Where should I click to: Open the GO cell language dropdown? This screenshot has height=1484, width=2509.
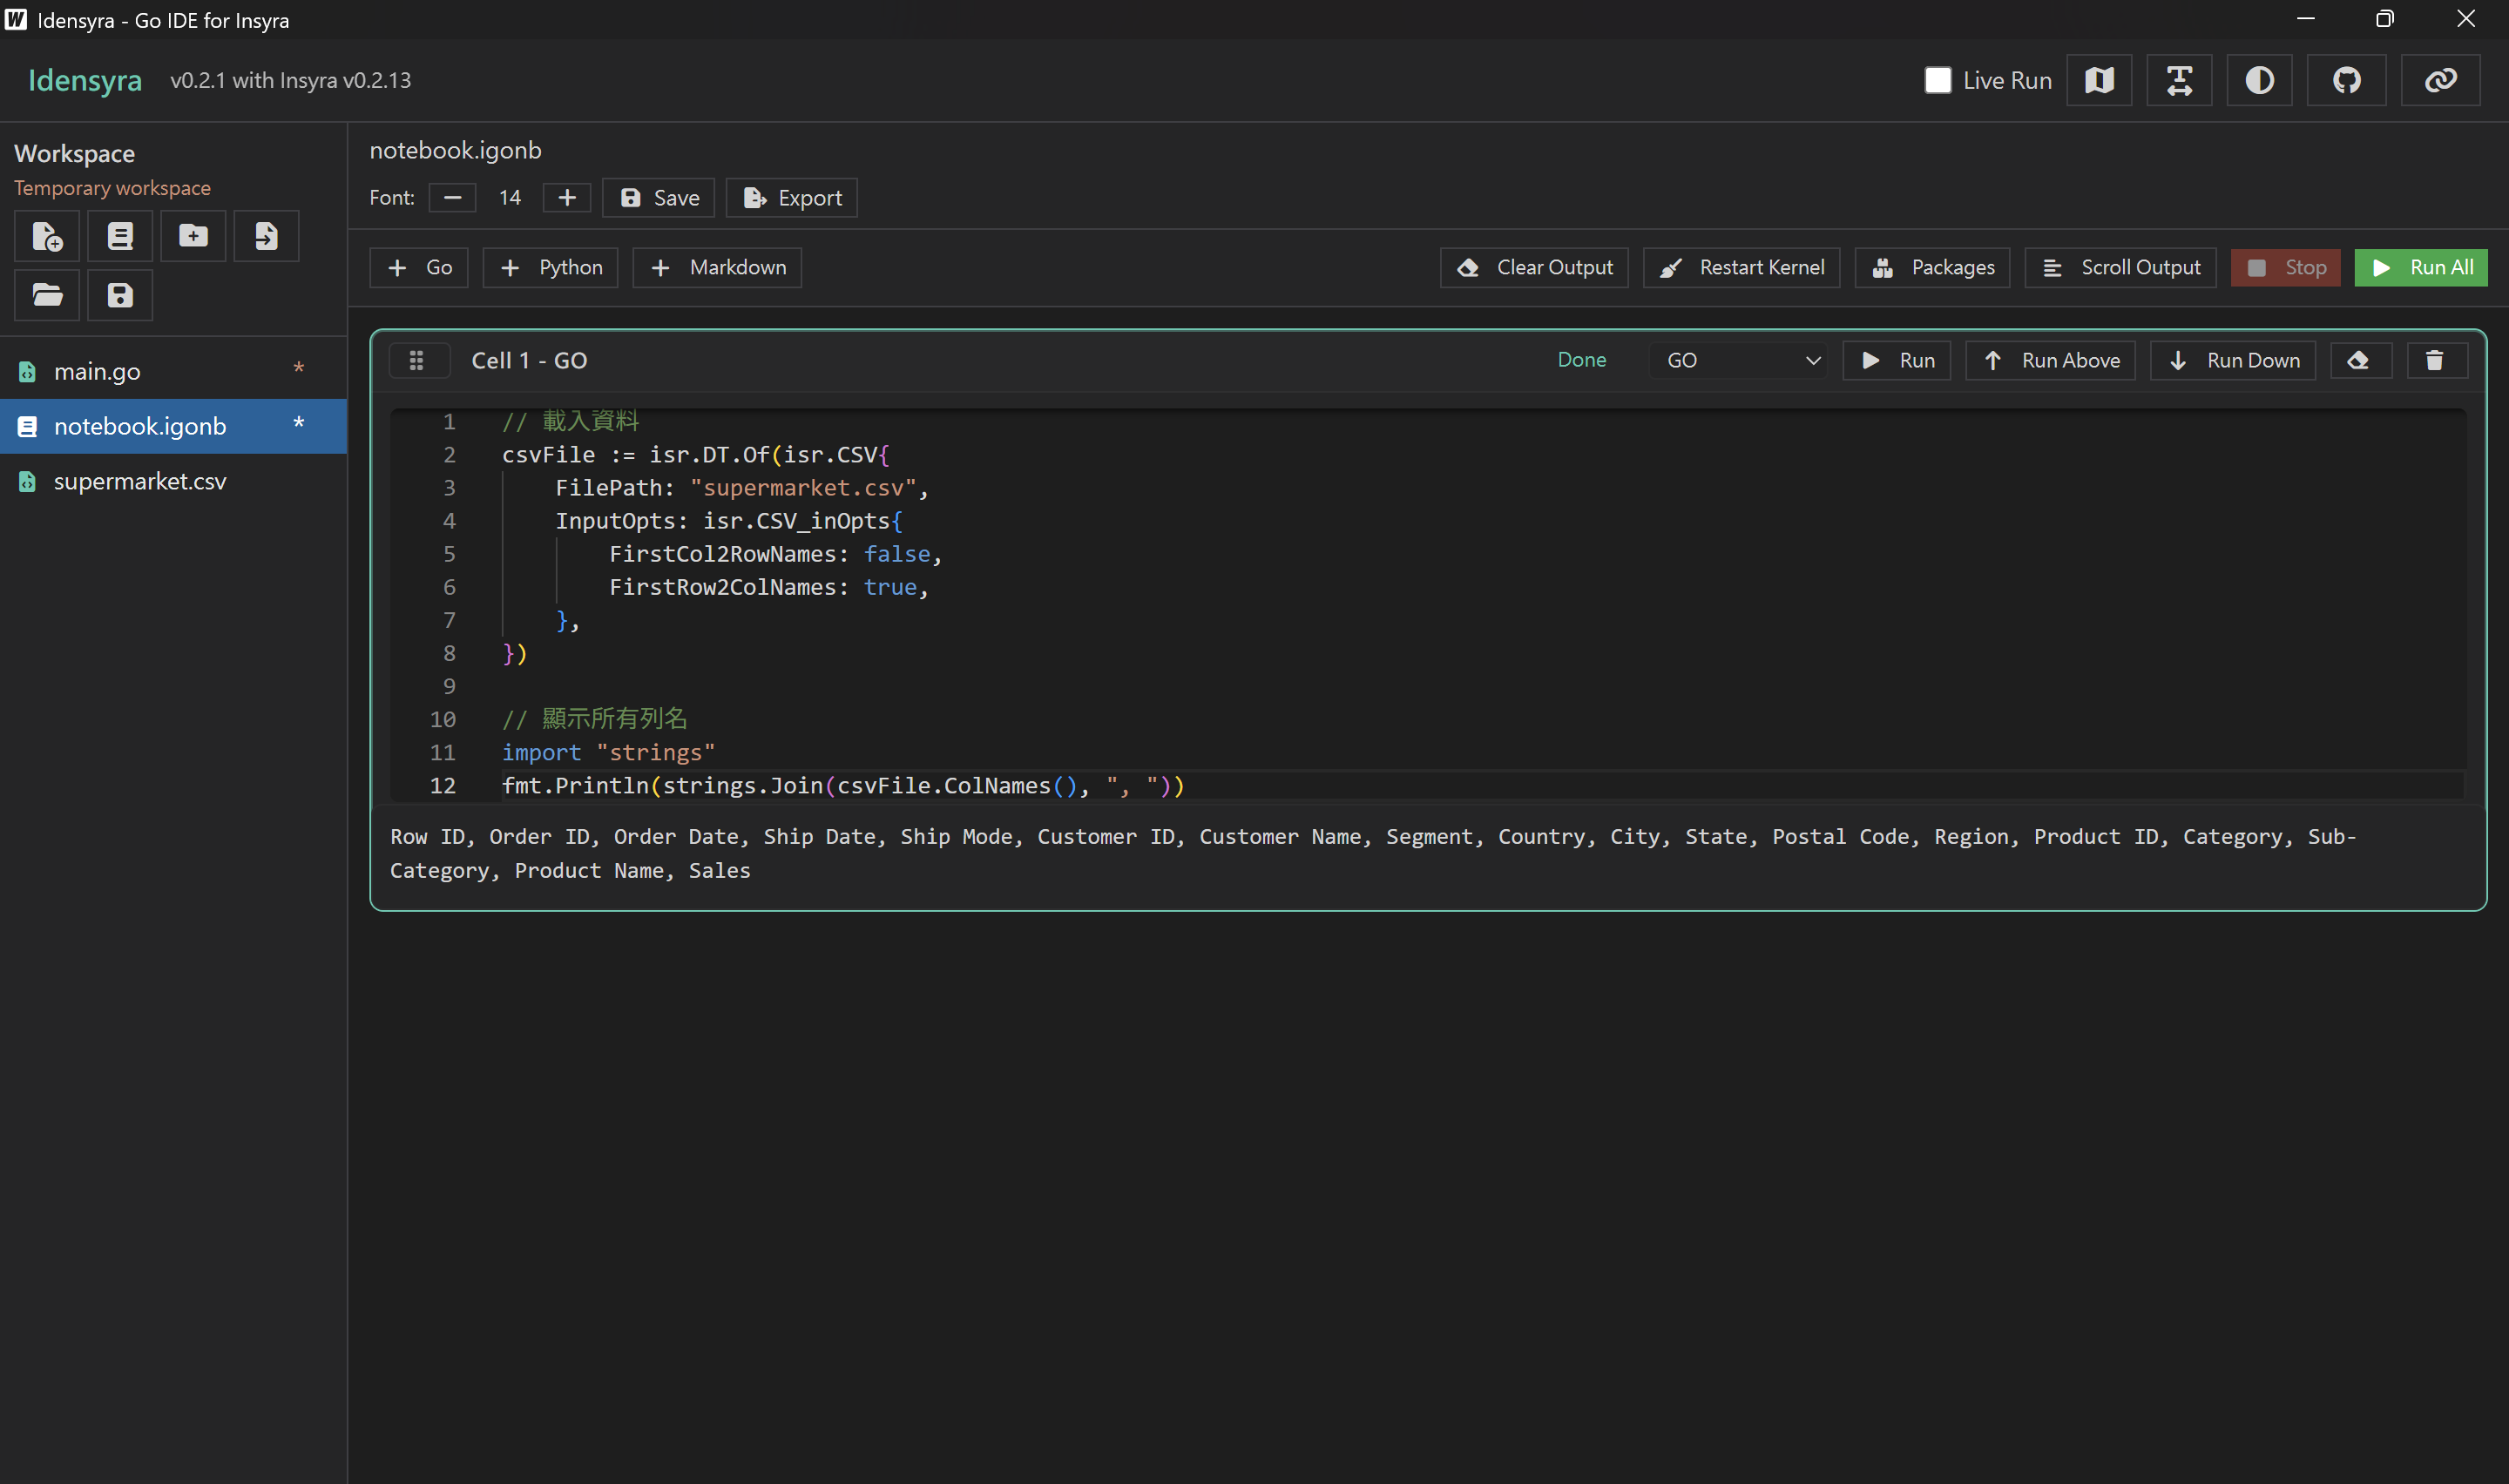1741,360
